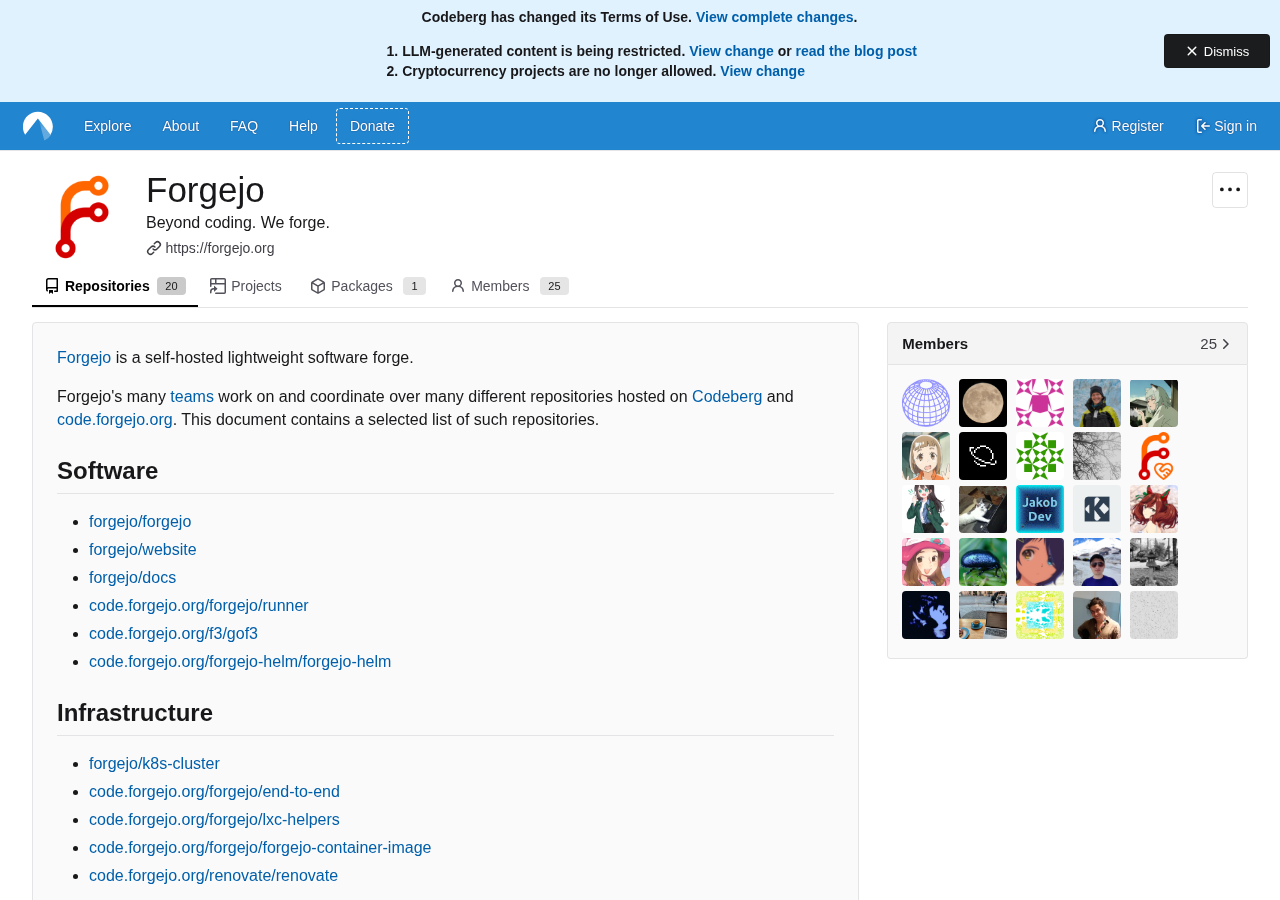
Task: Open the teams link
Action: (192, 396)
